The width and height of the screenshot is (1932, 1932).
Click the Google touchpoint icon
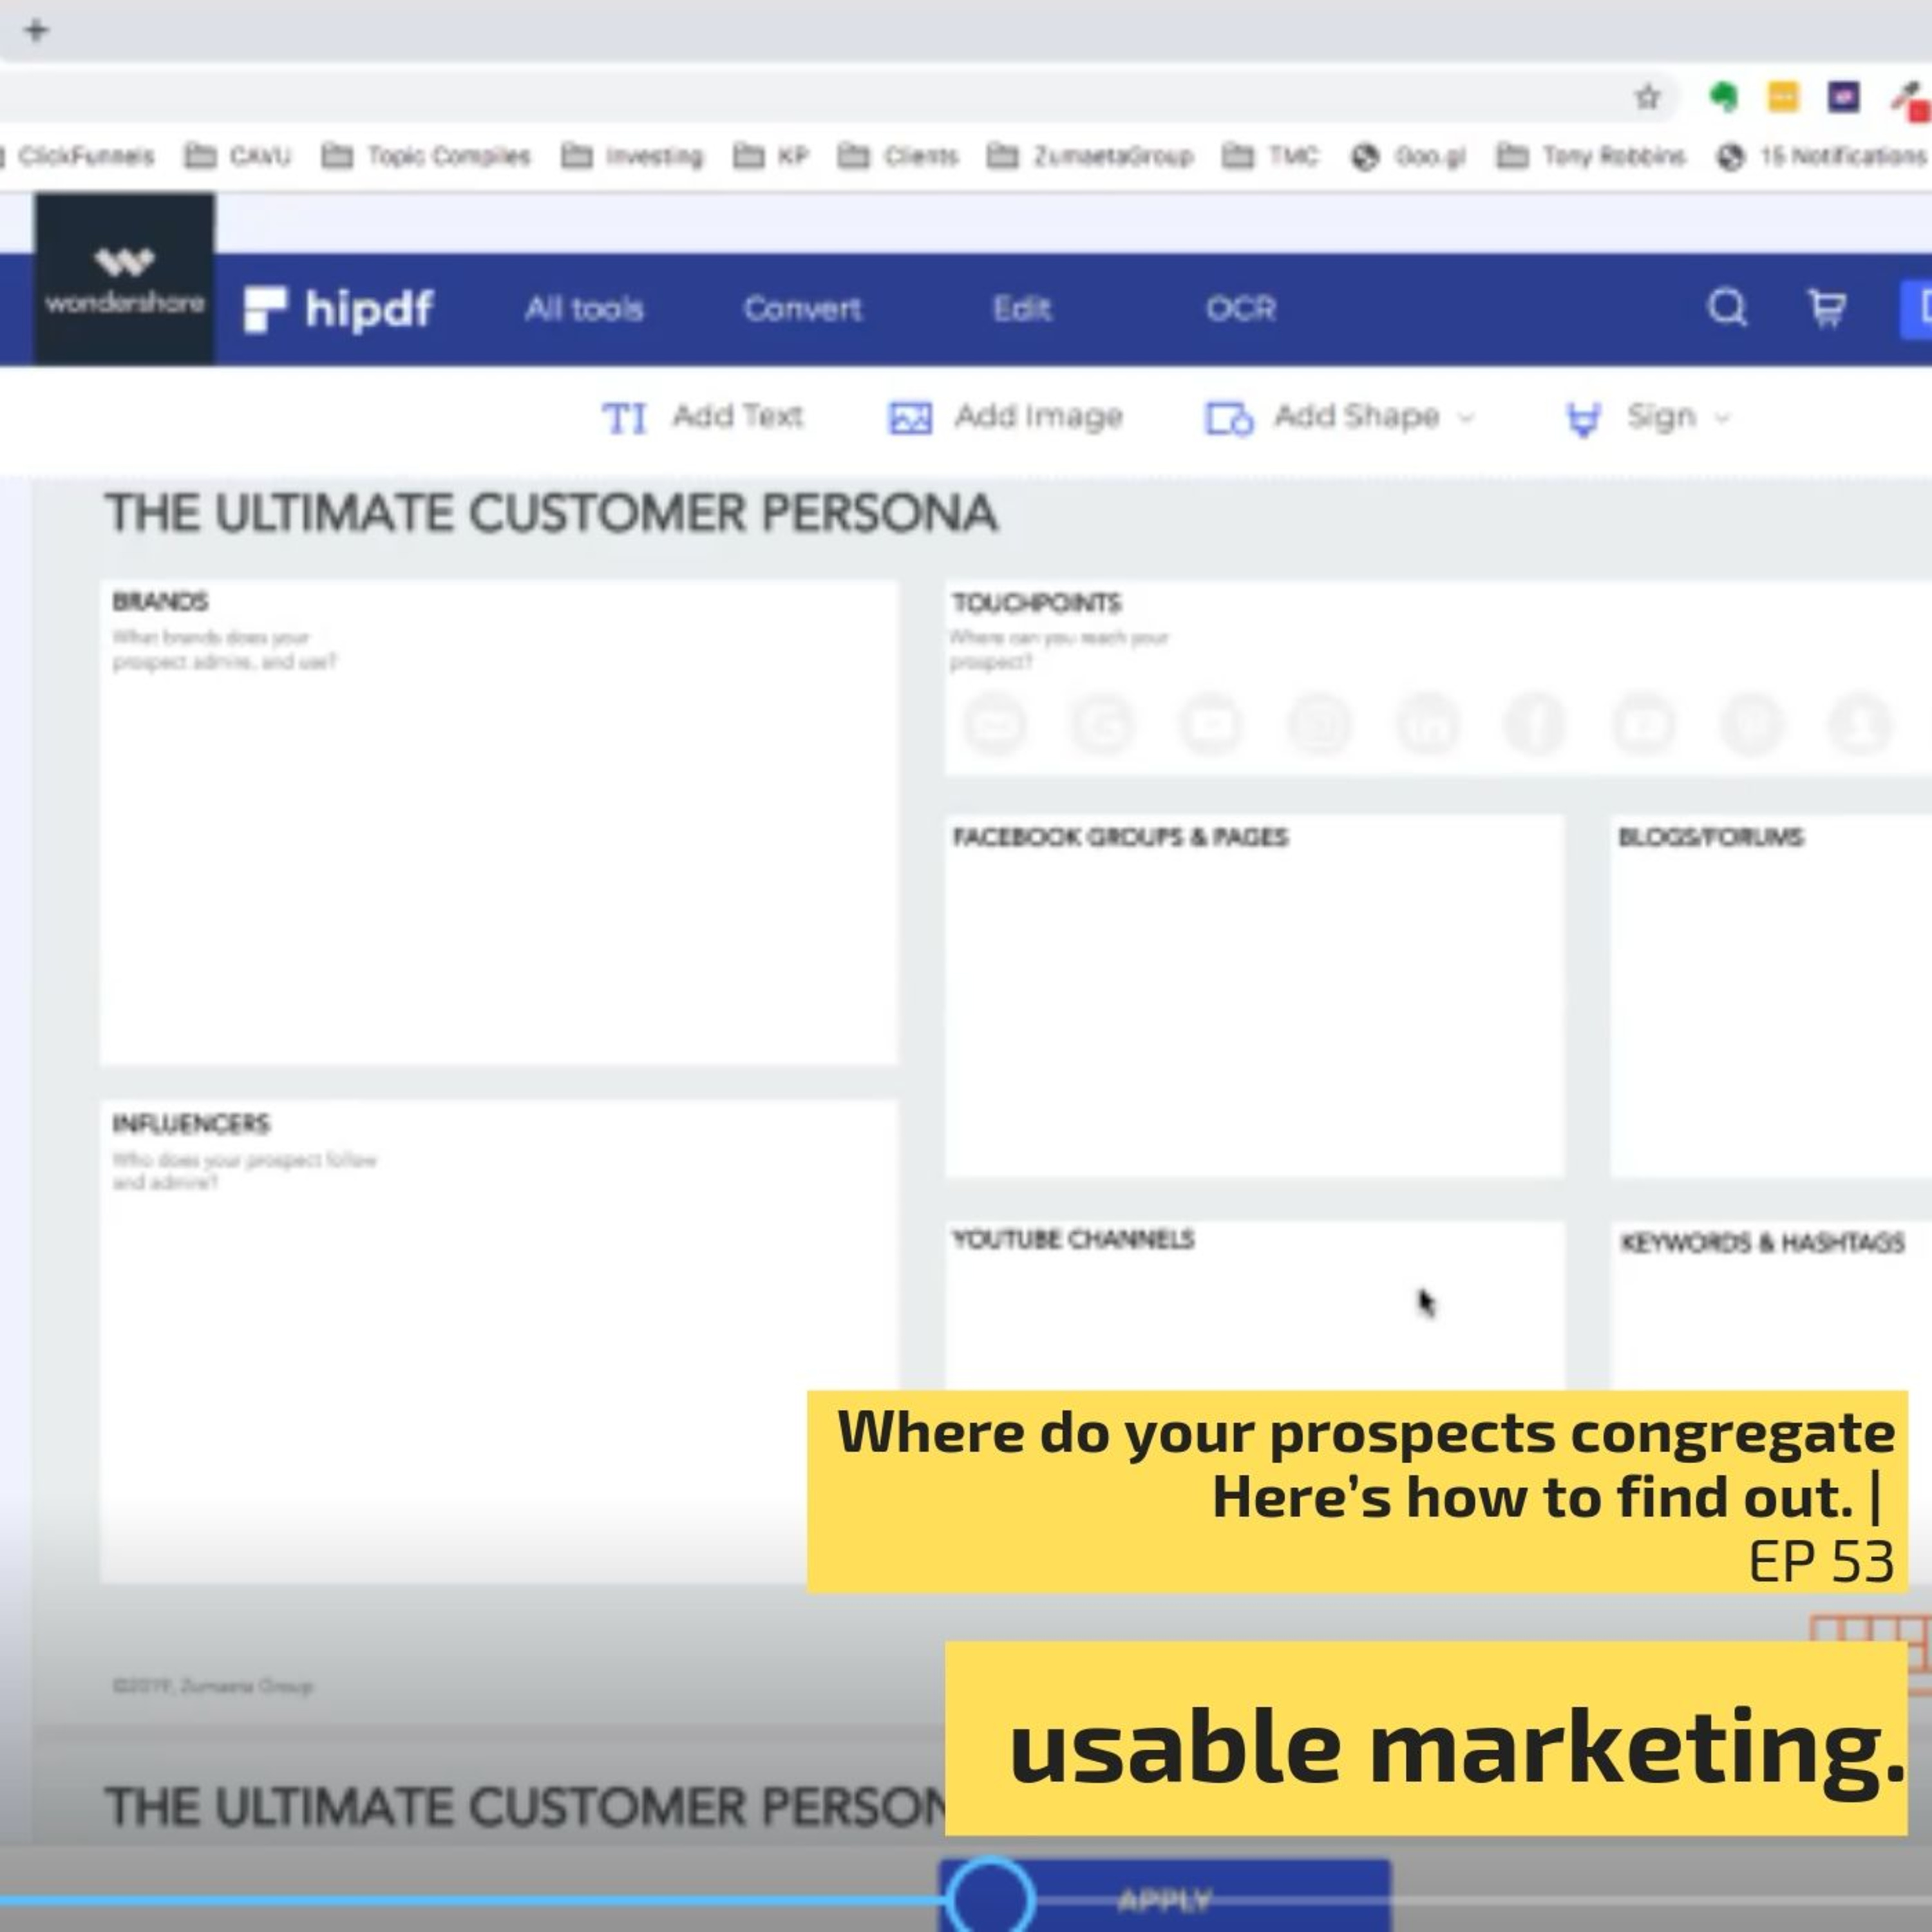click(1103, 724)
